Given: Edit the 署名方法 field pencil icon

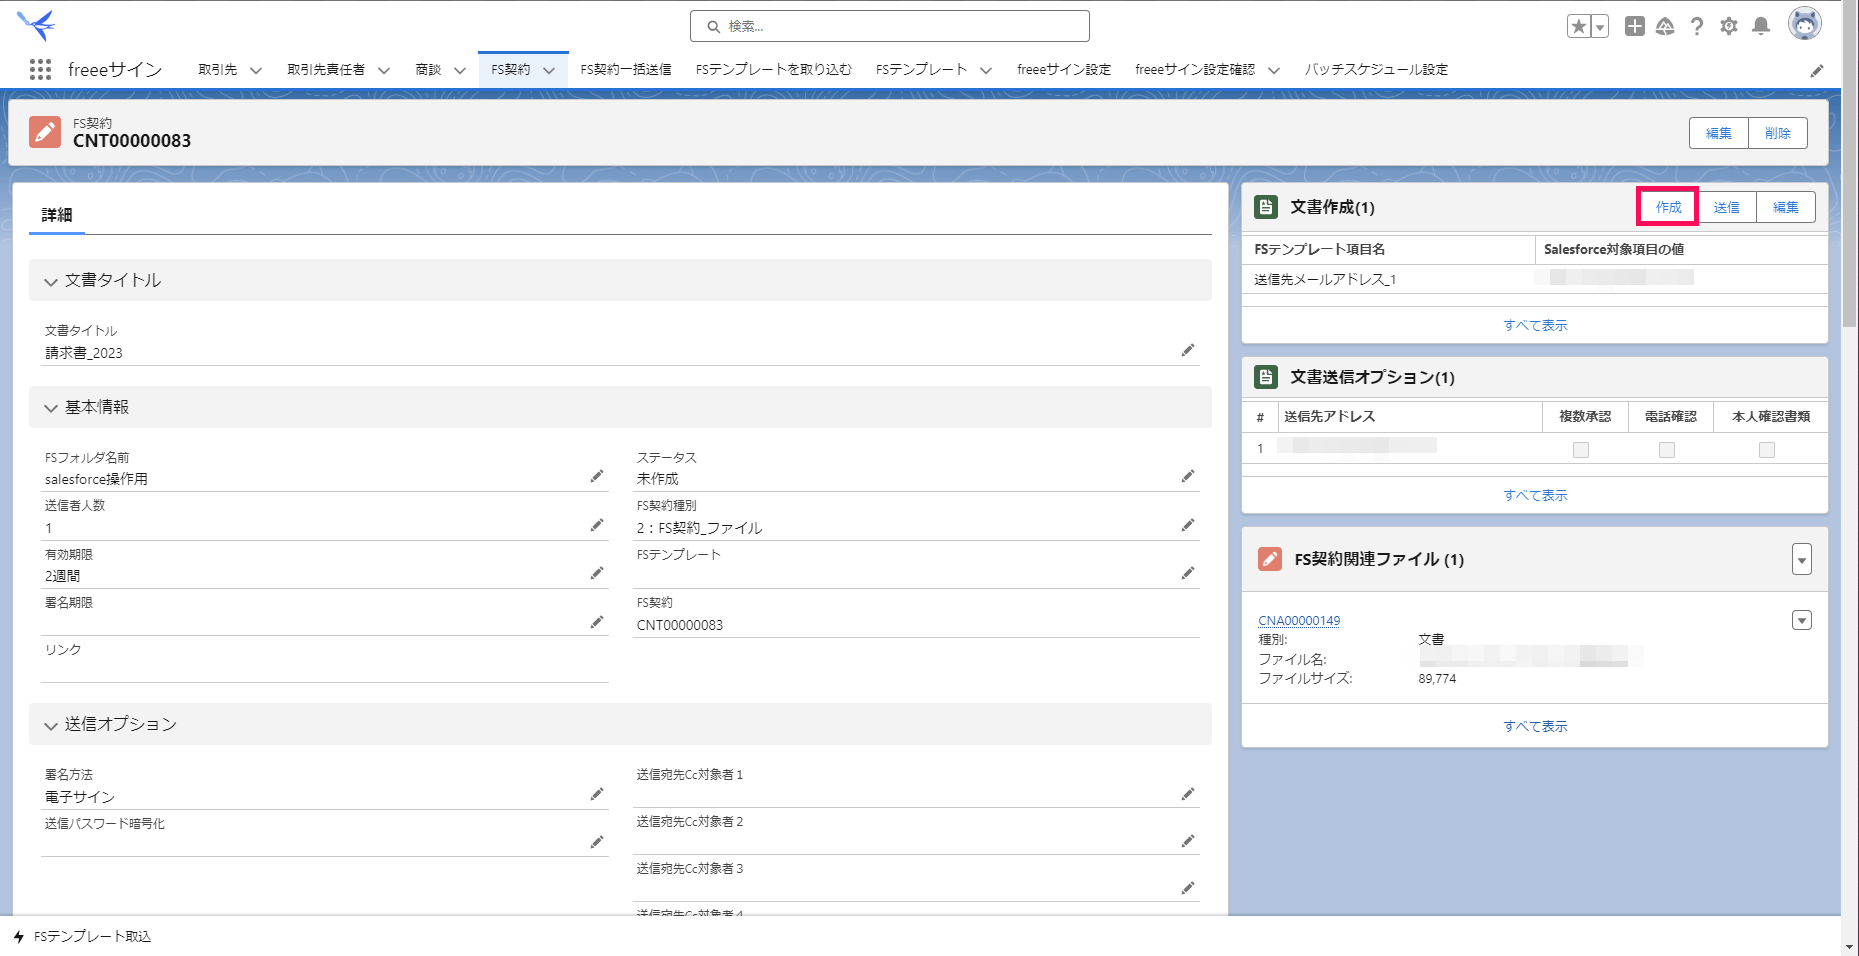Looking at the screenshot, I should [597, 794].
